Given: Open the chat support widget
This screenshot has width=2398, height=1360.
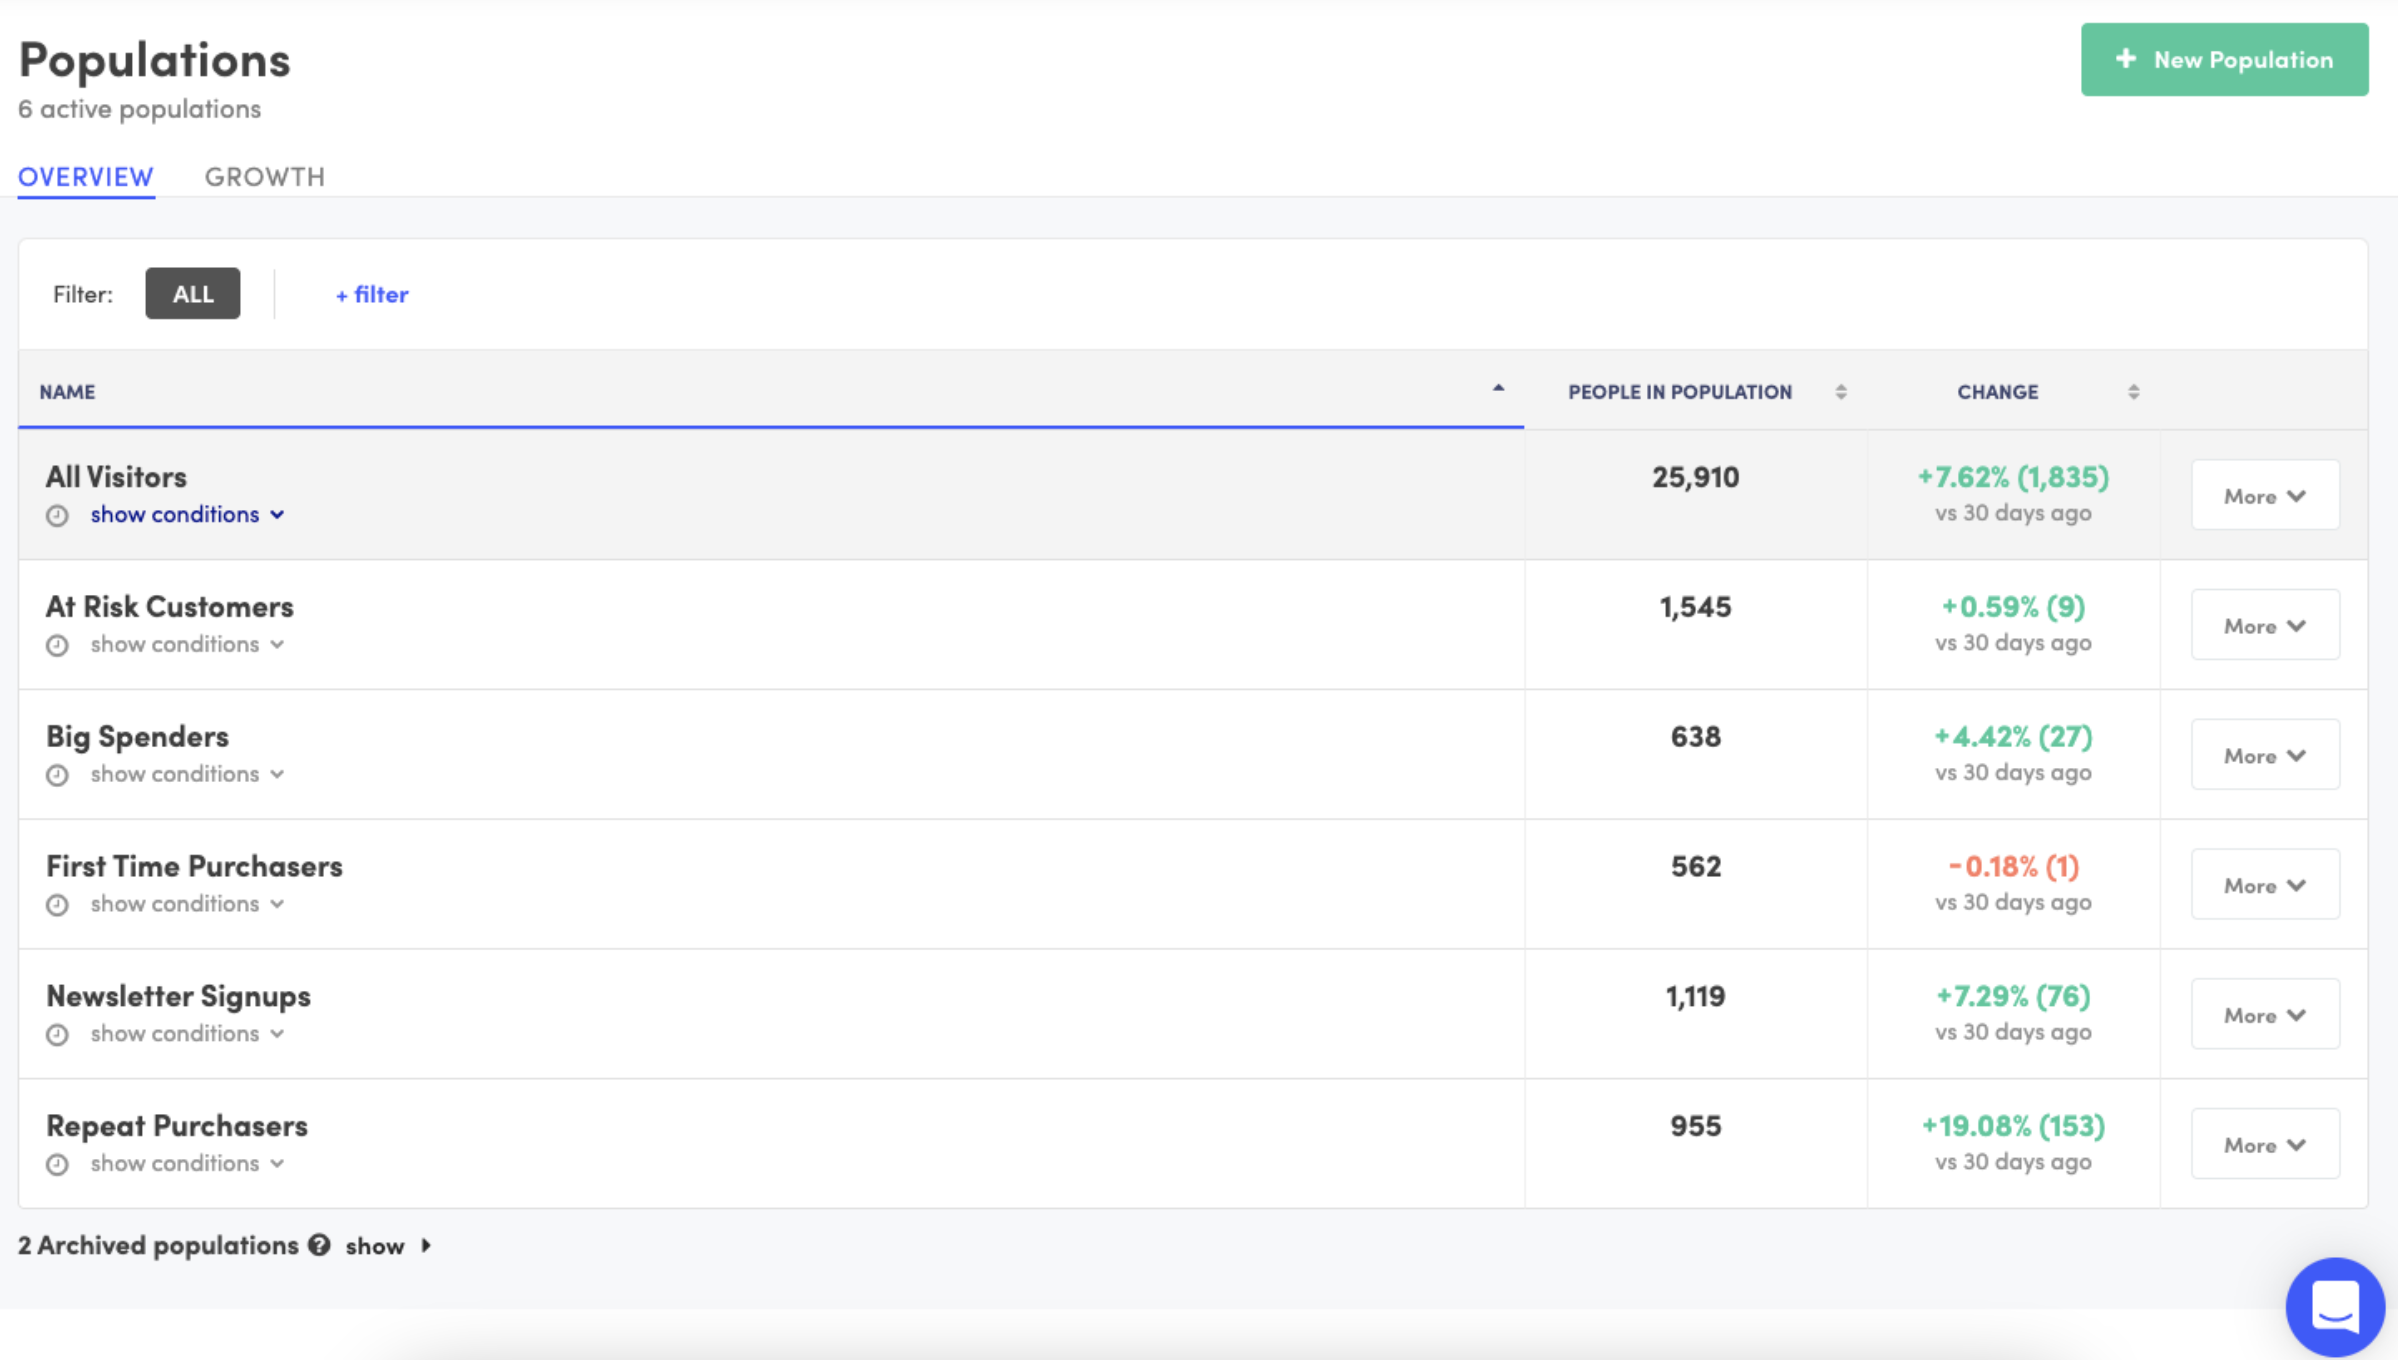Looking at the screenshot, I should click(2335, 1306).
